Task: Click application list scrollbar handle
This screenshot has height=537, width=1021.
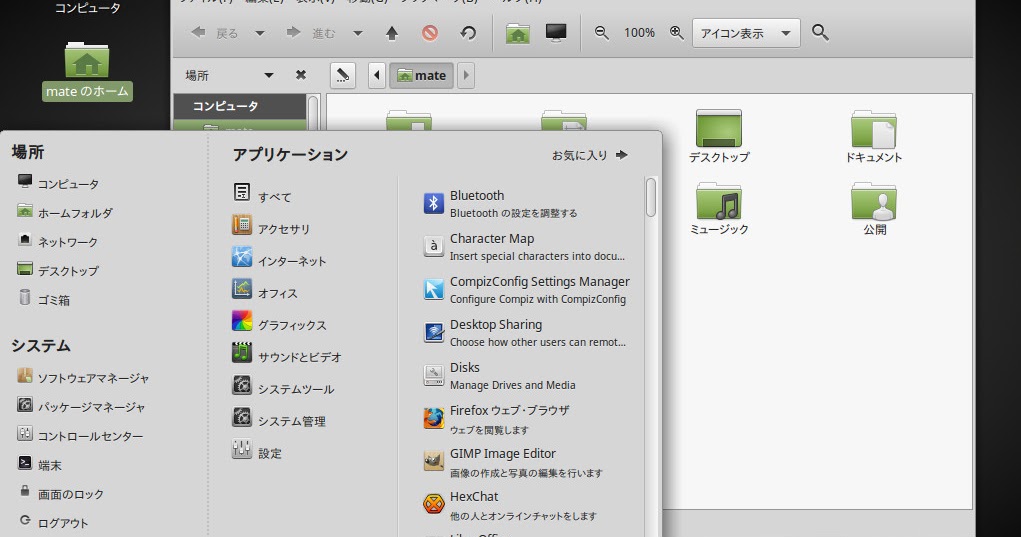Action: 650,197
